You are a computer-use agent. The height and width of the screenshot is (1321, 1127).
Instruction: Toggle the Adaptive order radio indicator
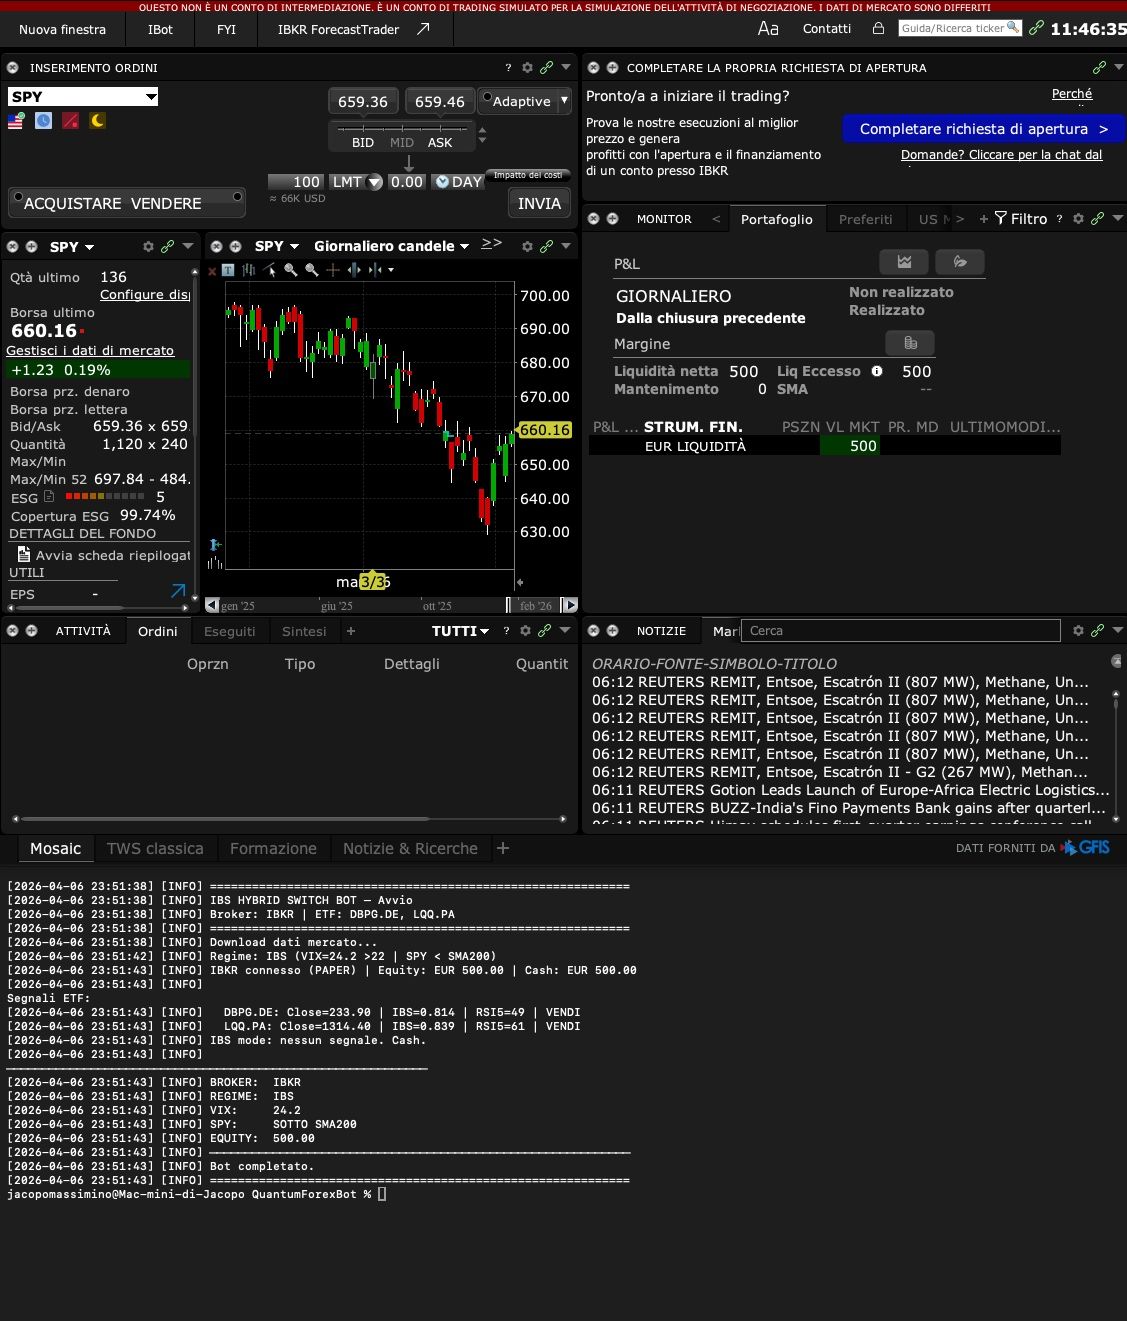[x=487, y=98]
